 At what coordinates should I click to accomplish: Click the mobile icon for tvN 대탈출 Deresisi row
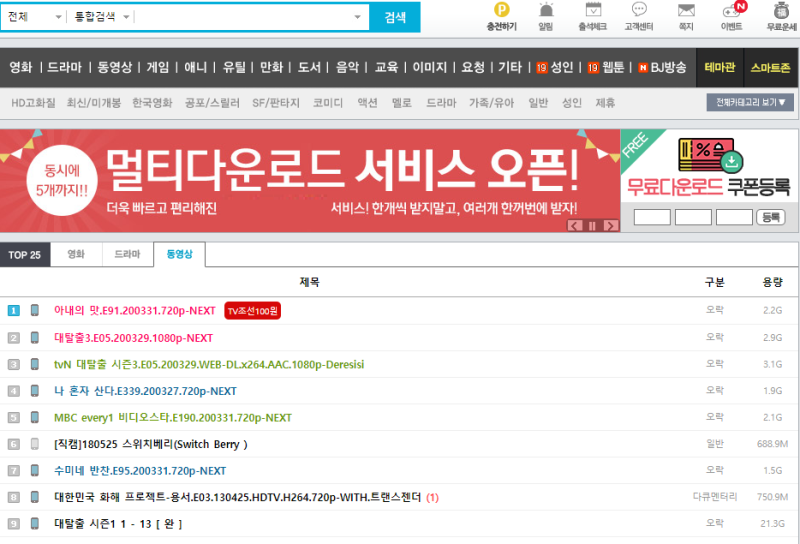35,364
